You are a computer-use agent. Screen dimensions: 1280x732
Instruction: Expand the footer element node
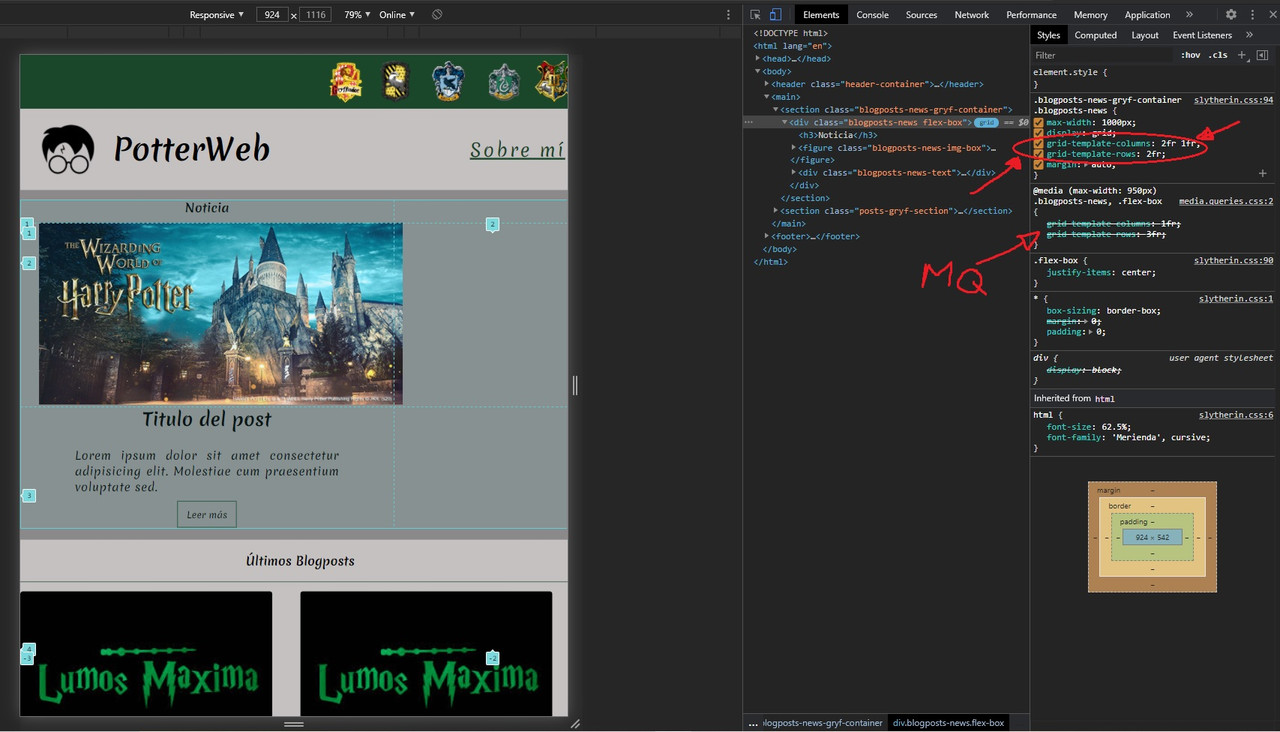point(767,236)
